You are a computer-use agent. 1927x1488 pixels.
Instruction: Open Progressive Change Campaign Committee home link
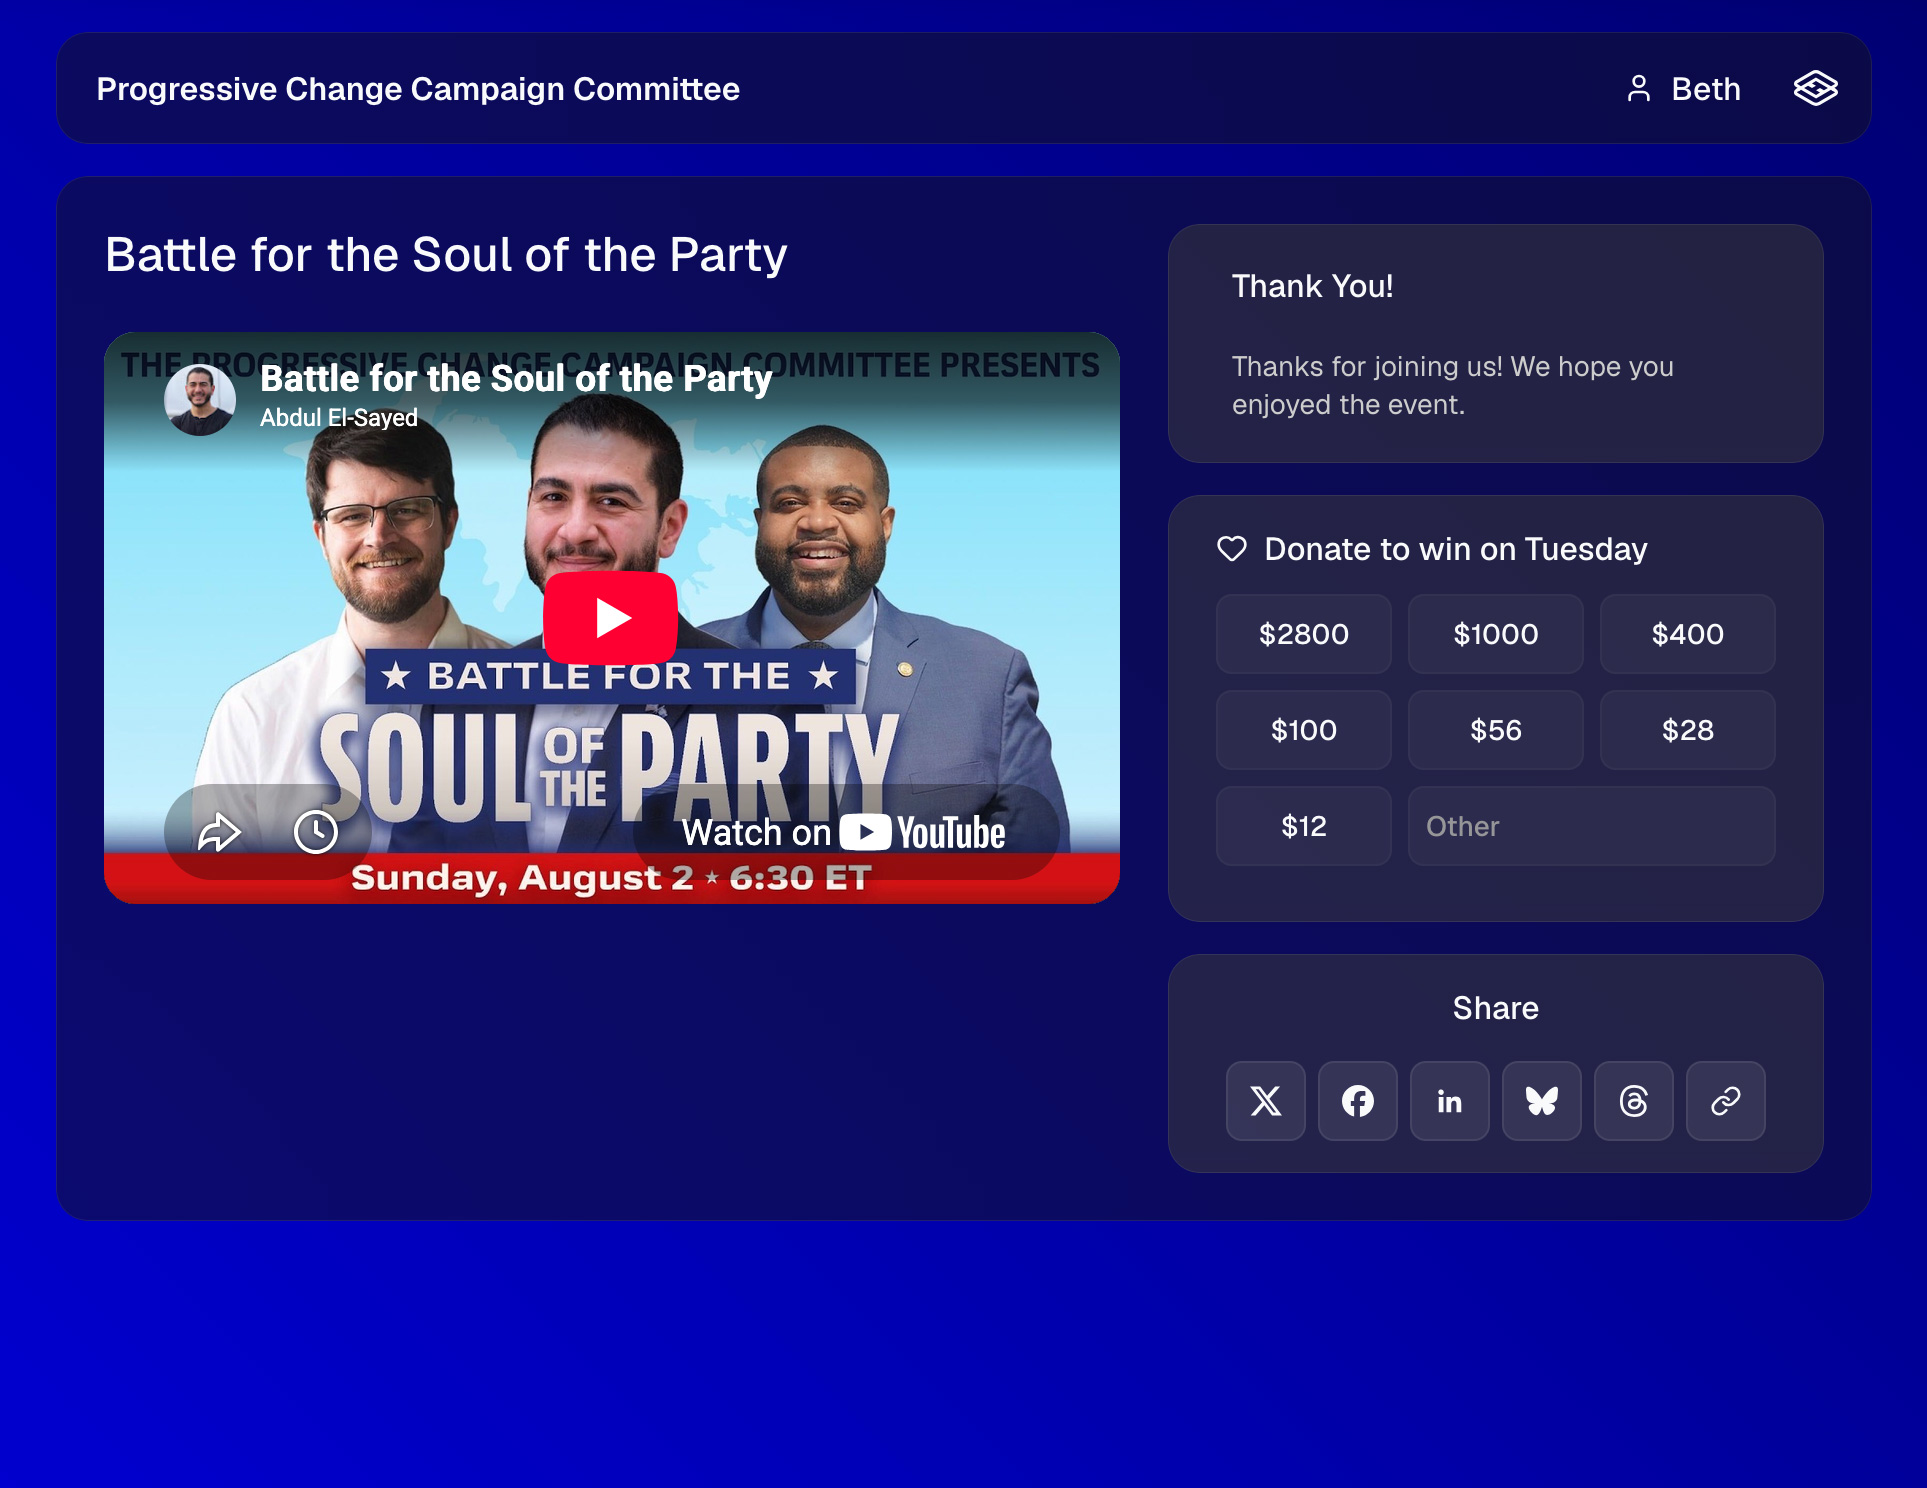(x=418, y=88)
